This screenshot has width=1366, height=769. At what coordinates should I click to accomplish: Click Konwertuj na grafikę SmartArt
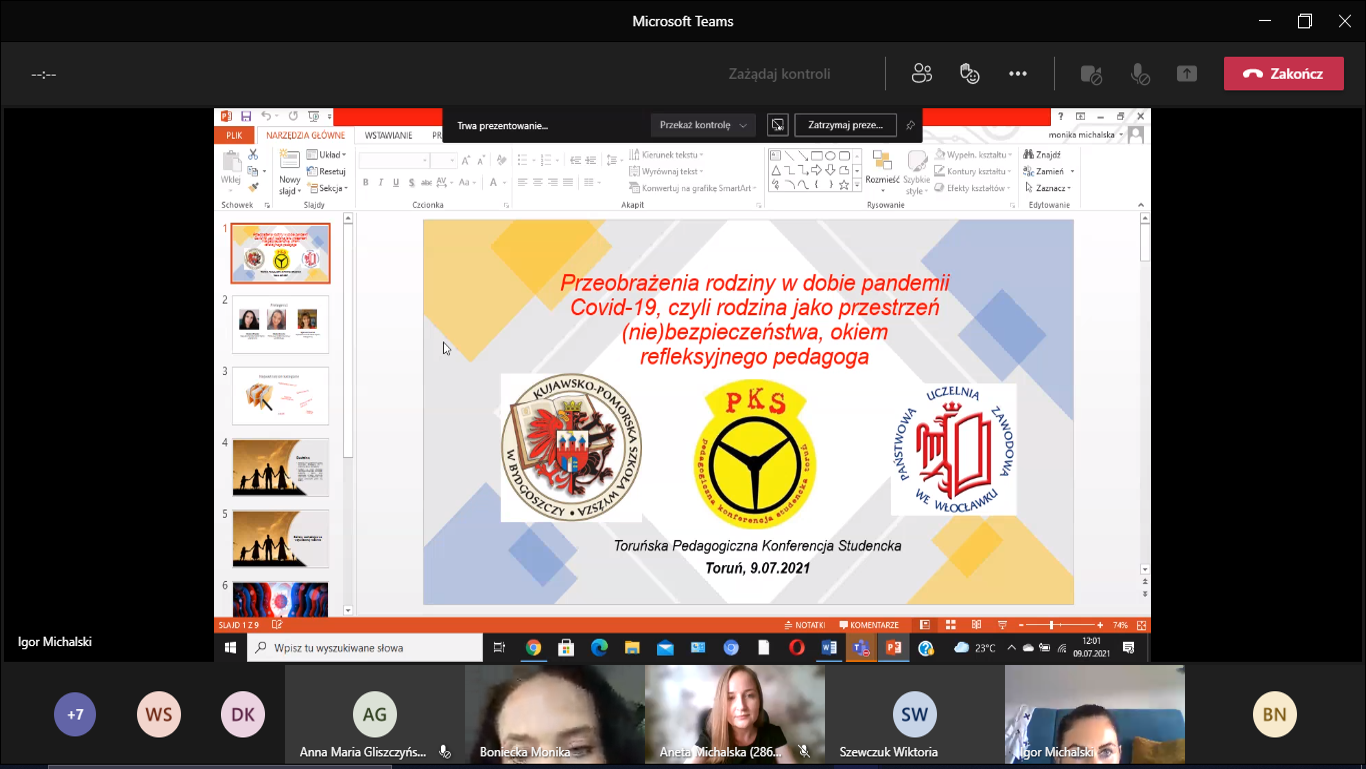pos(691,188)
